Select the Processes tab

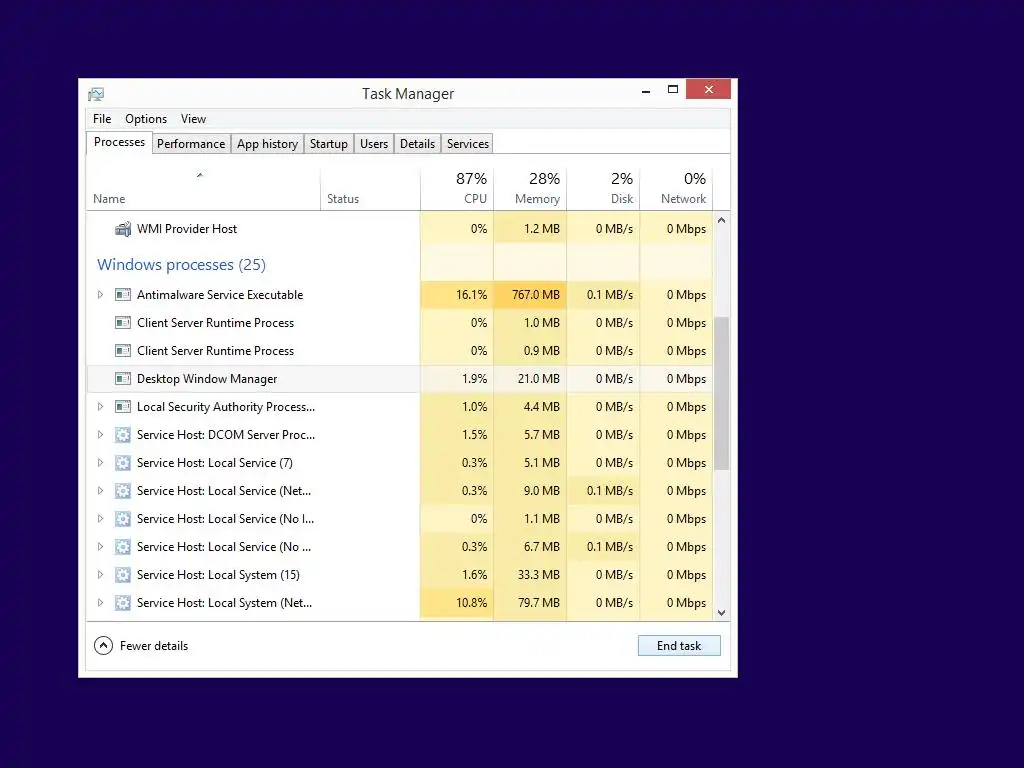pyautogui.click(x=120, y=142)
